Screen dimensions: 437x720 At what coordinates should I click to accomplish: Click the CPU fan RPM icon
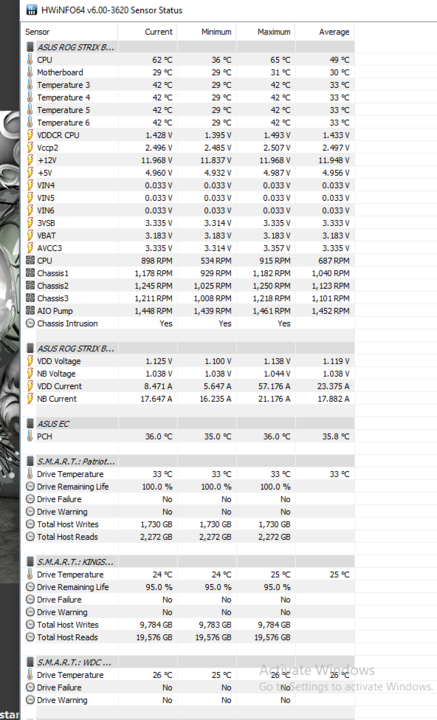pyautogui.click(x=30, y=260)
